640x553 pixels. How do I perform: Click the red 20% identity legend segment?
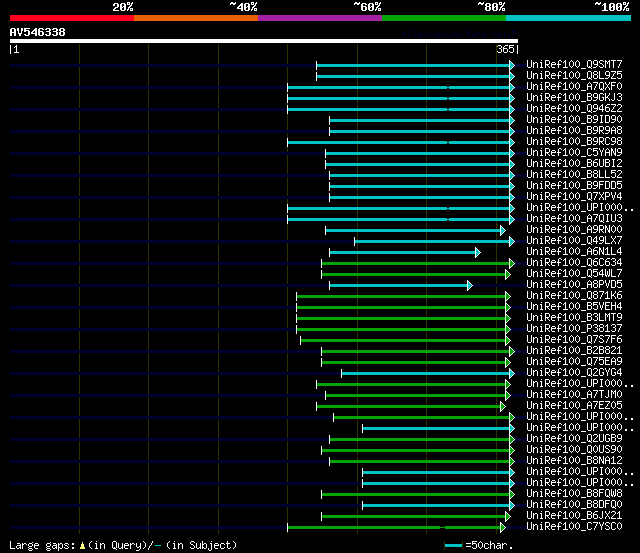tap(72, 18)
